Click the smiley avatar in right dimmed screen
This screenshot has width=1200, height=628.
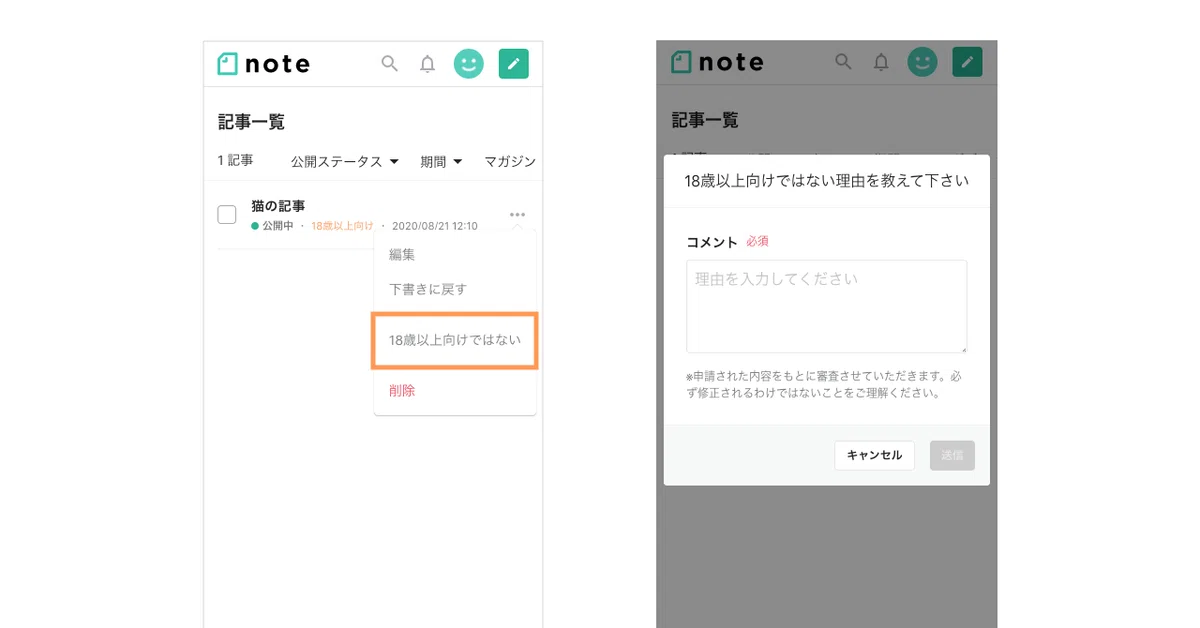[x=922, y=62]
